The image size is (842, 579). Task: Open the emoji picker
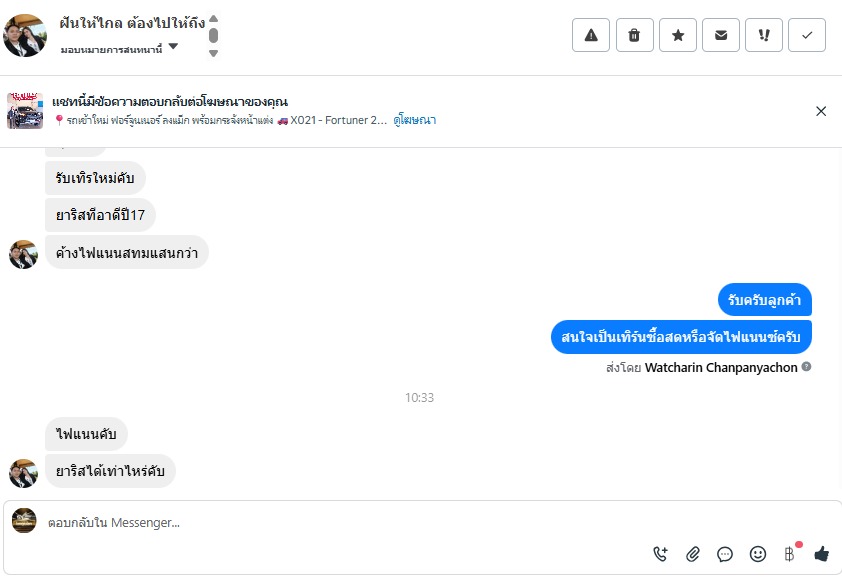[757, 553]
